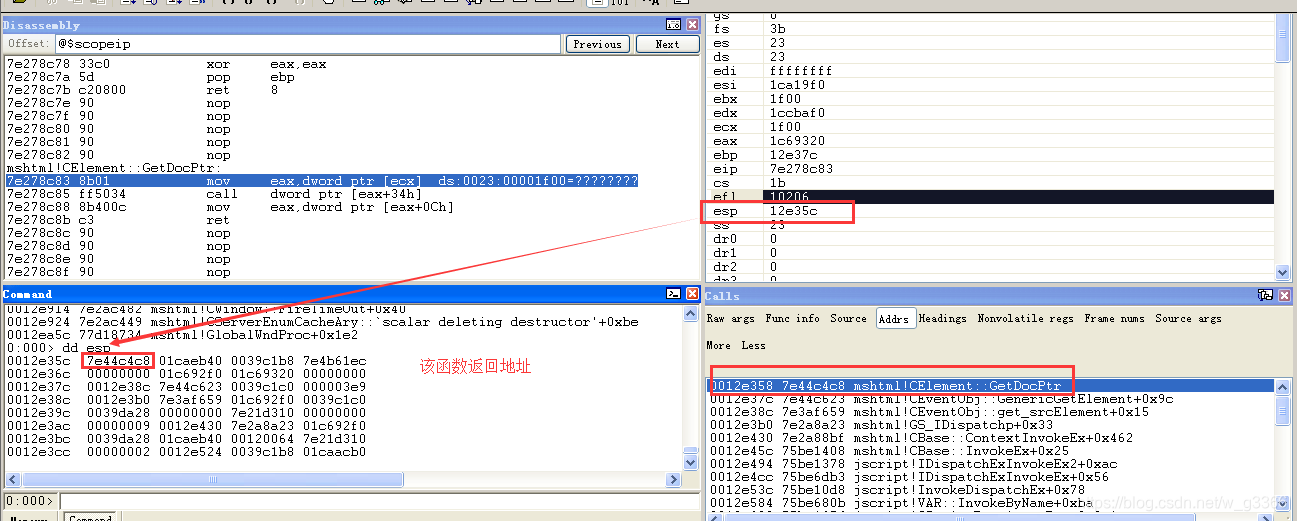The height and width of the screenshot is (521, 1297).
Task: Left arrow of Command horizontal scrollbar
Action: 12,481
